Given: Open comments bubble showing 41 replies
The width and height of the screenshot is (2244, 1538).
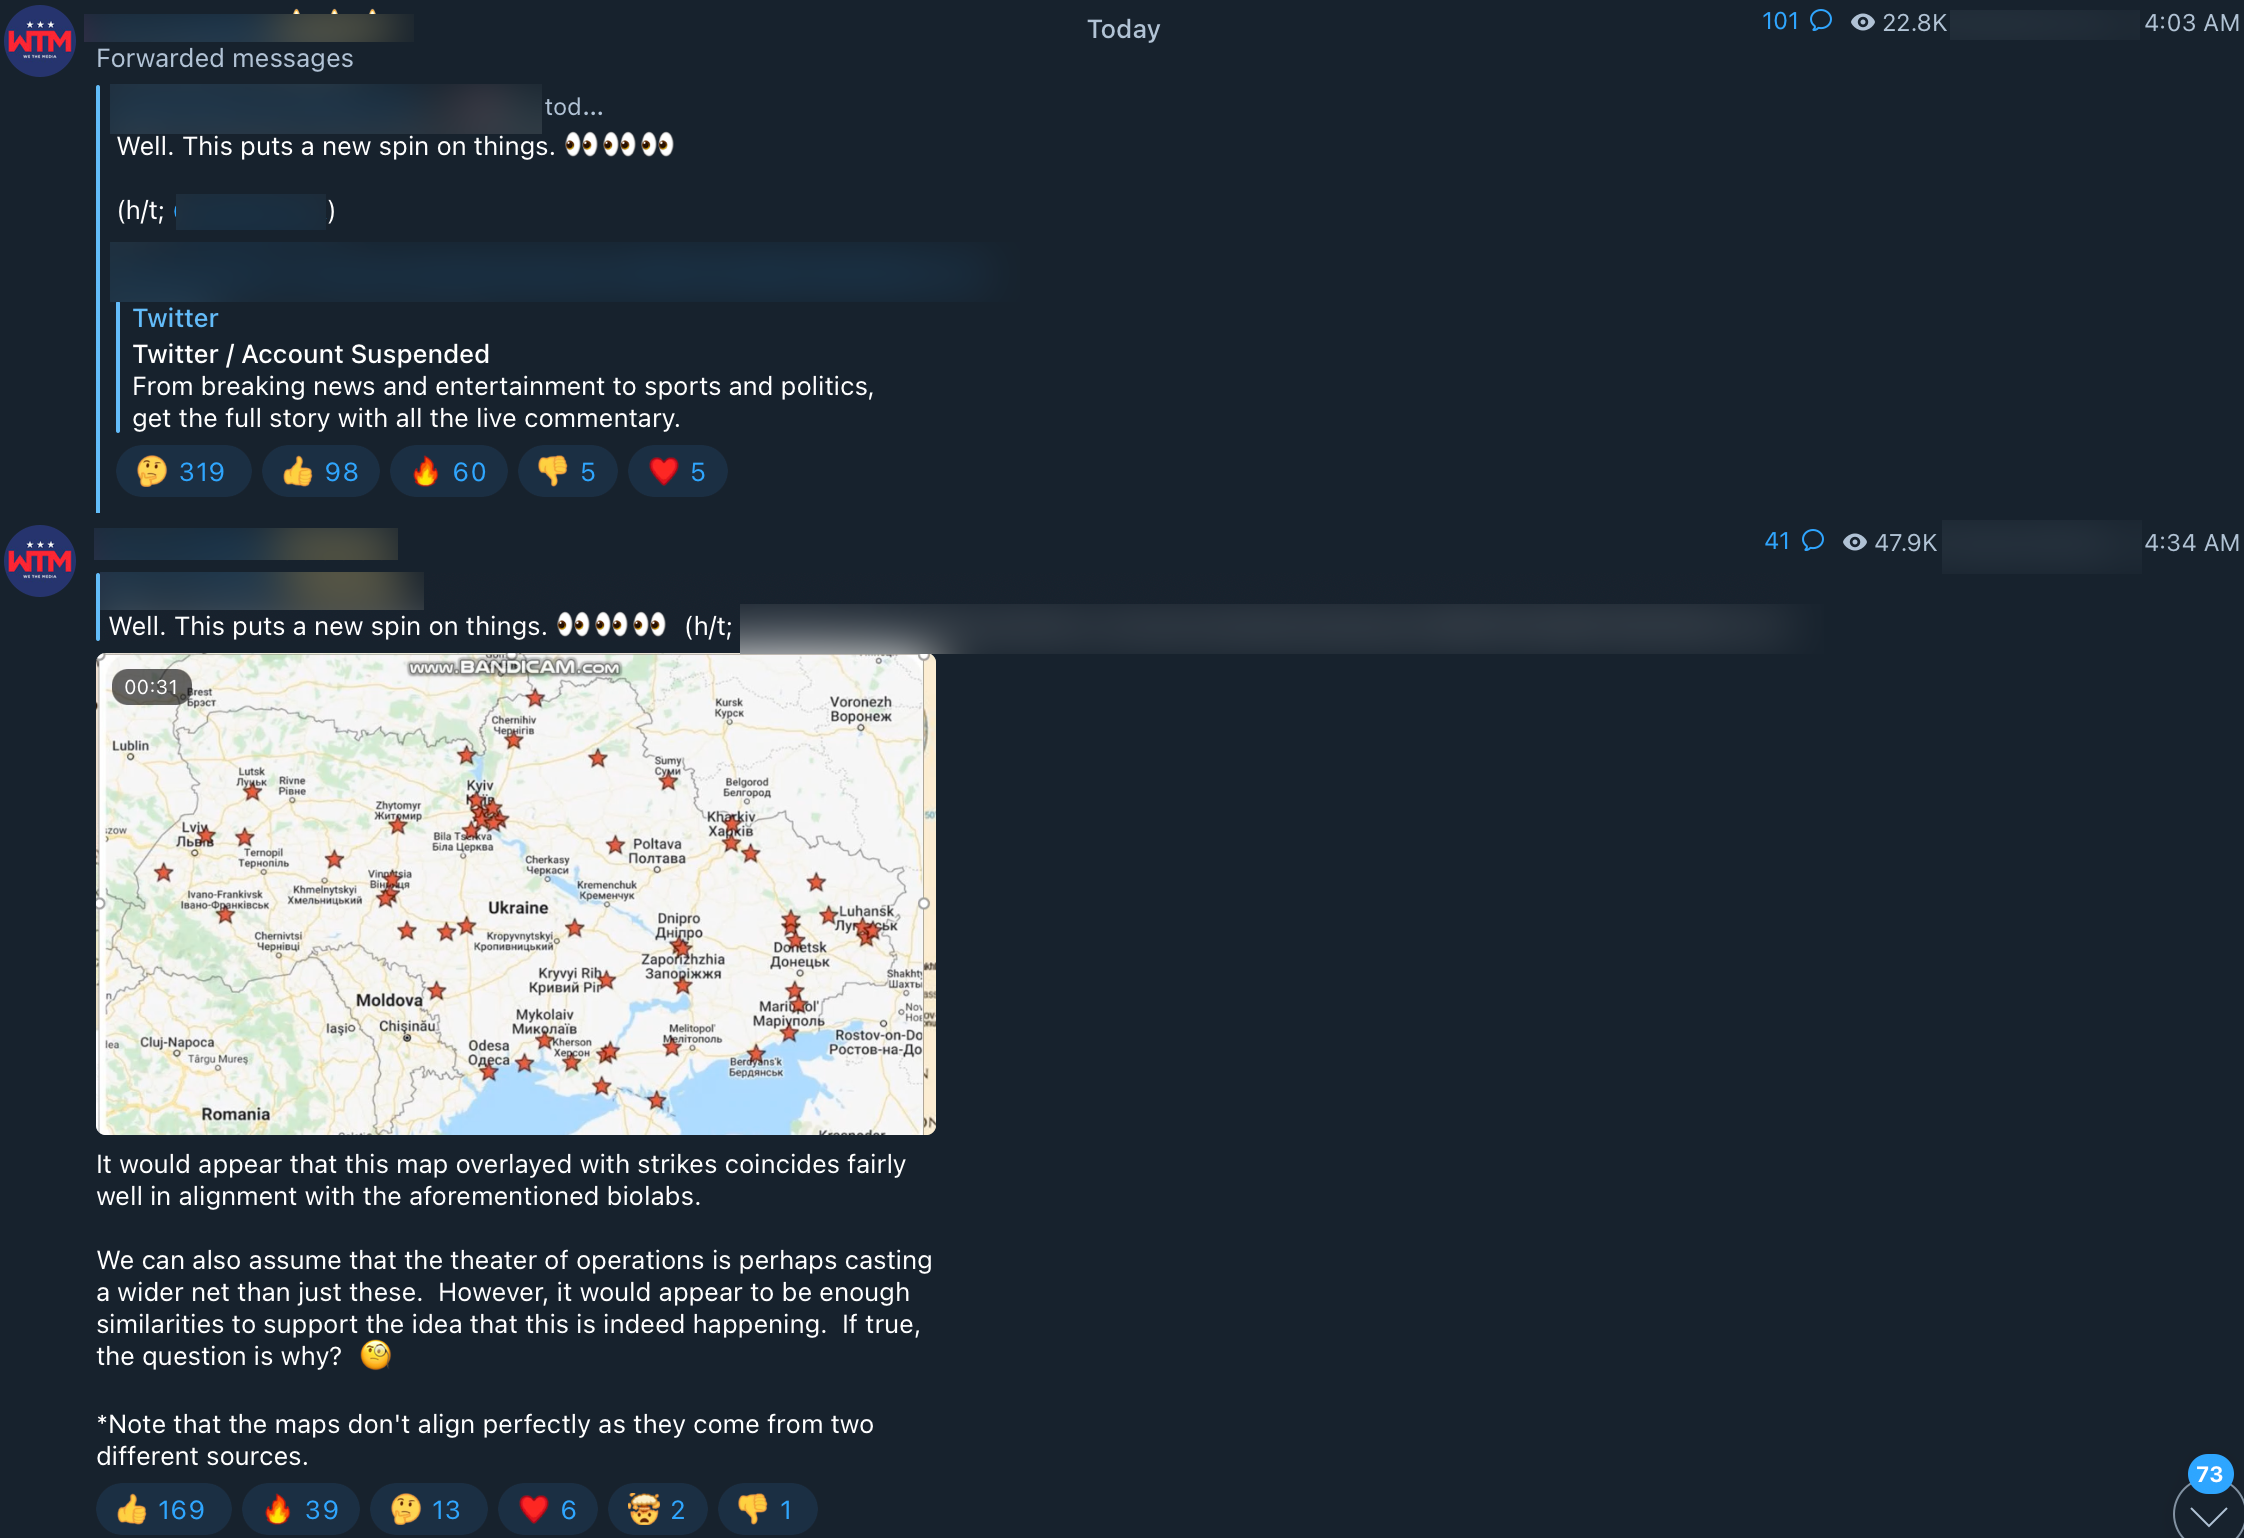Looking at the screenshot, I should [1794, 541].
